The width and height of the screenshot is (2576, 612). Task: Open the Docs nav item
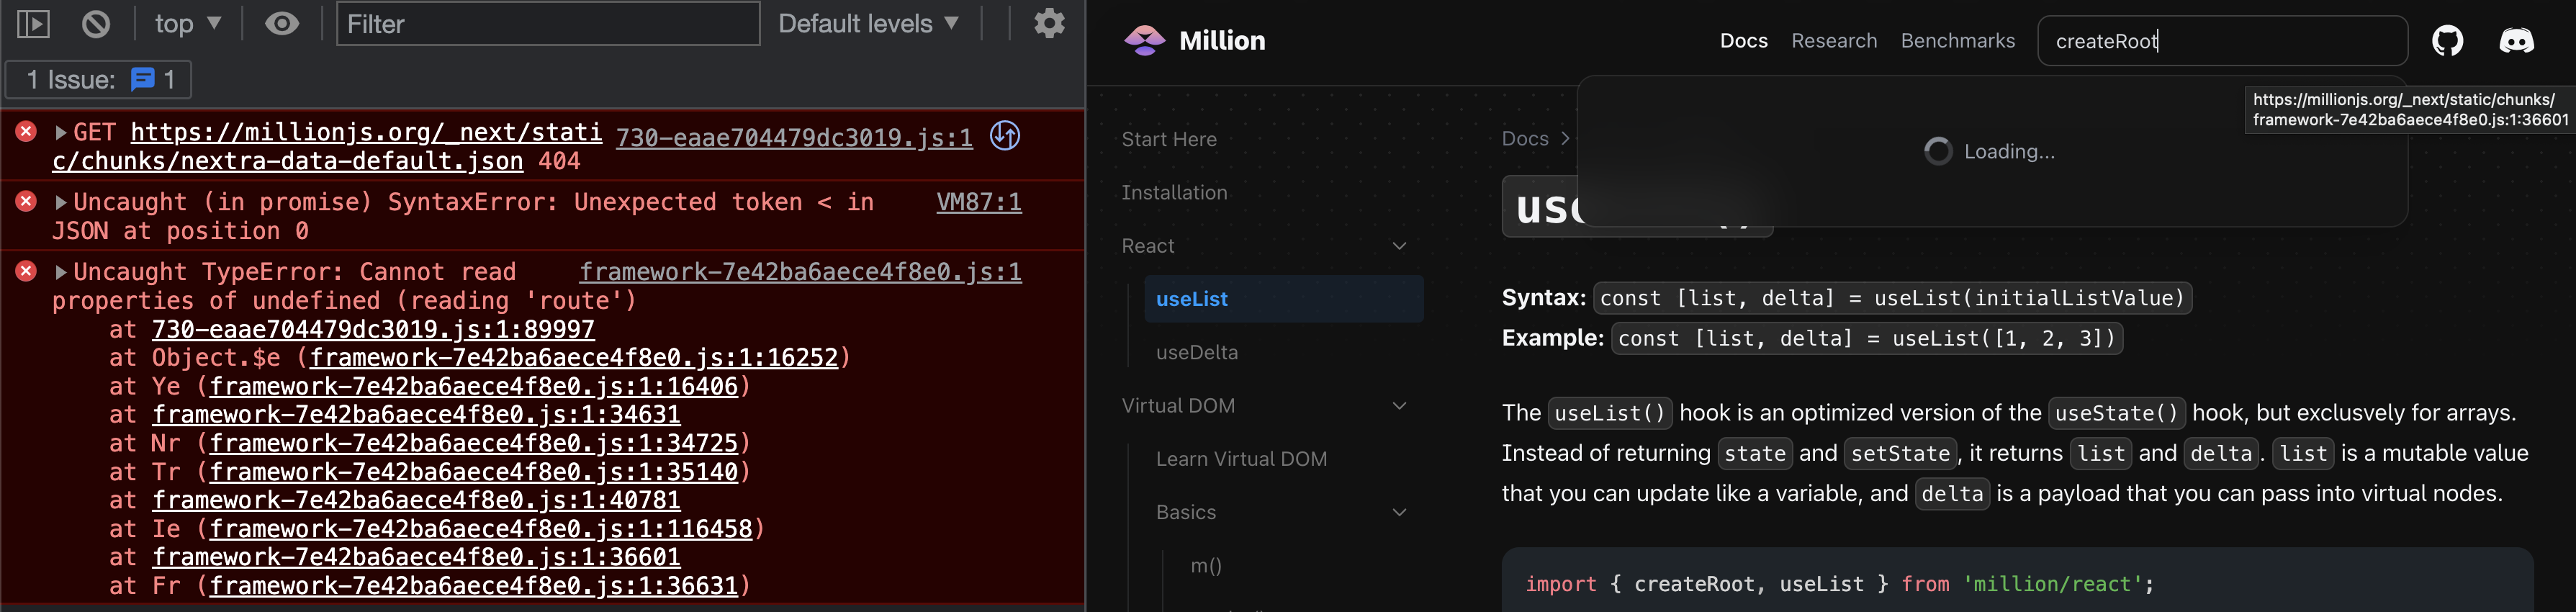(x=1744, y=41)
